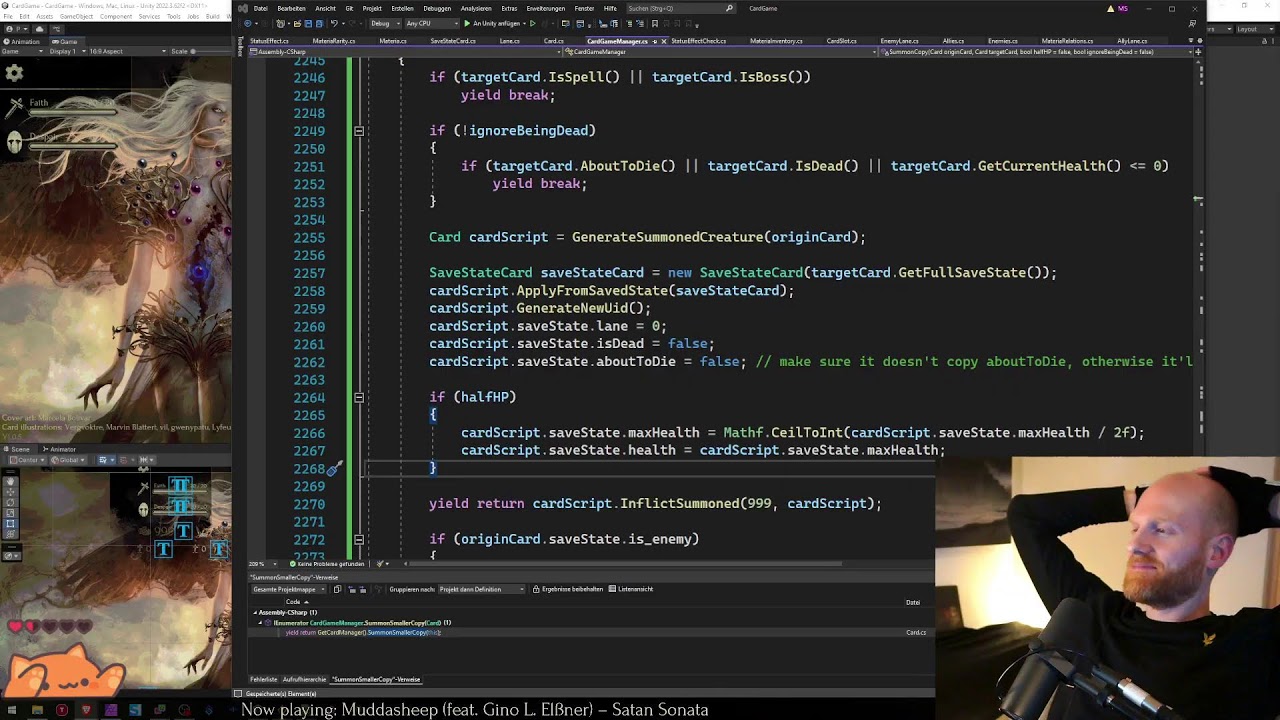Select the yield return GetCardManager result row
1280x720 pixels.
tap(363, 632)
